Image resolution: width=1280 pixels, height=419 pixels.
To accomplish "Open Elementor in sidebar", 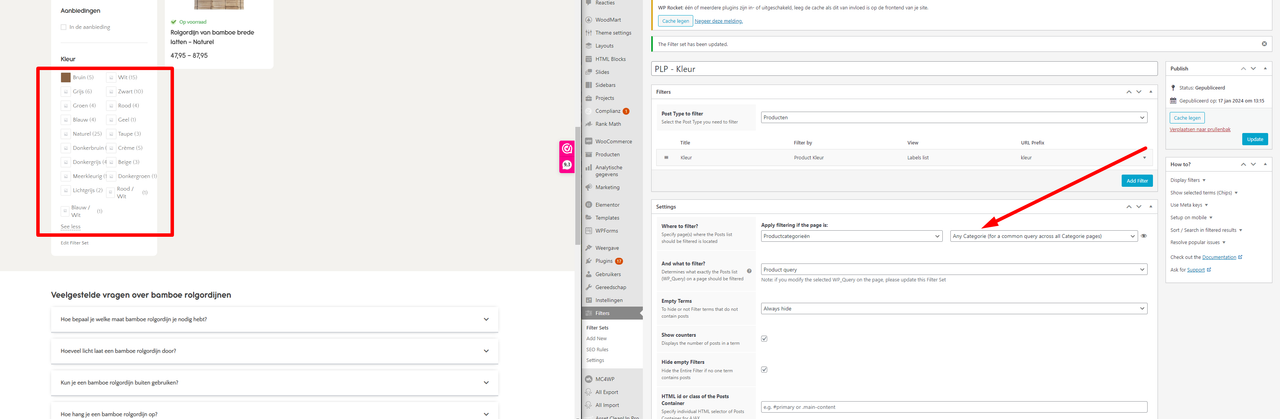I will [607, 204].
